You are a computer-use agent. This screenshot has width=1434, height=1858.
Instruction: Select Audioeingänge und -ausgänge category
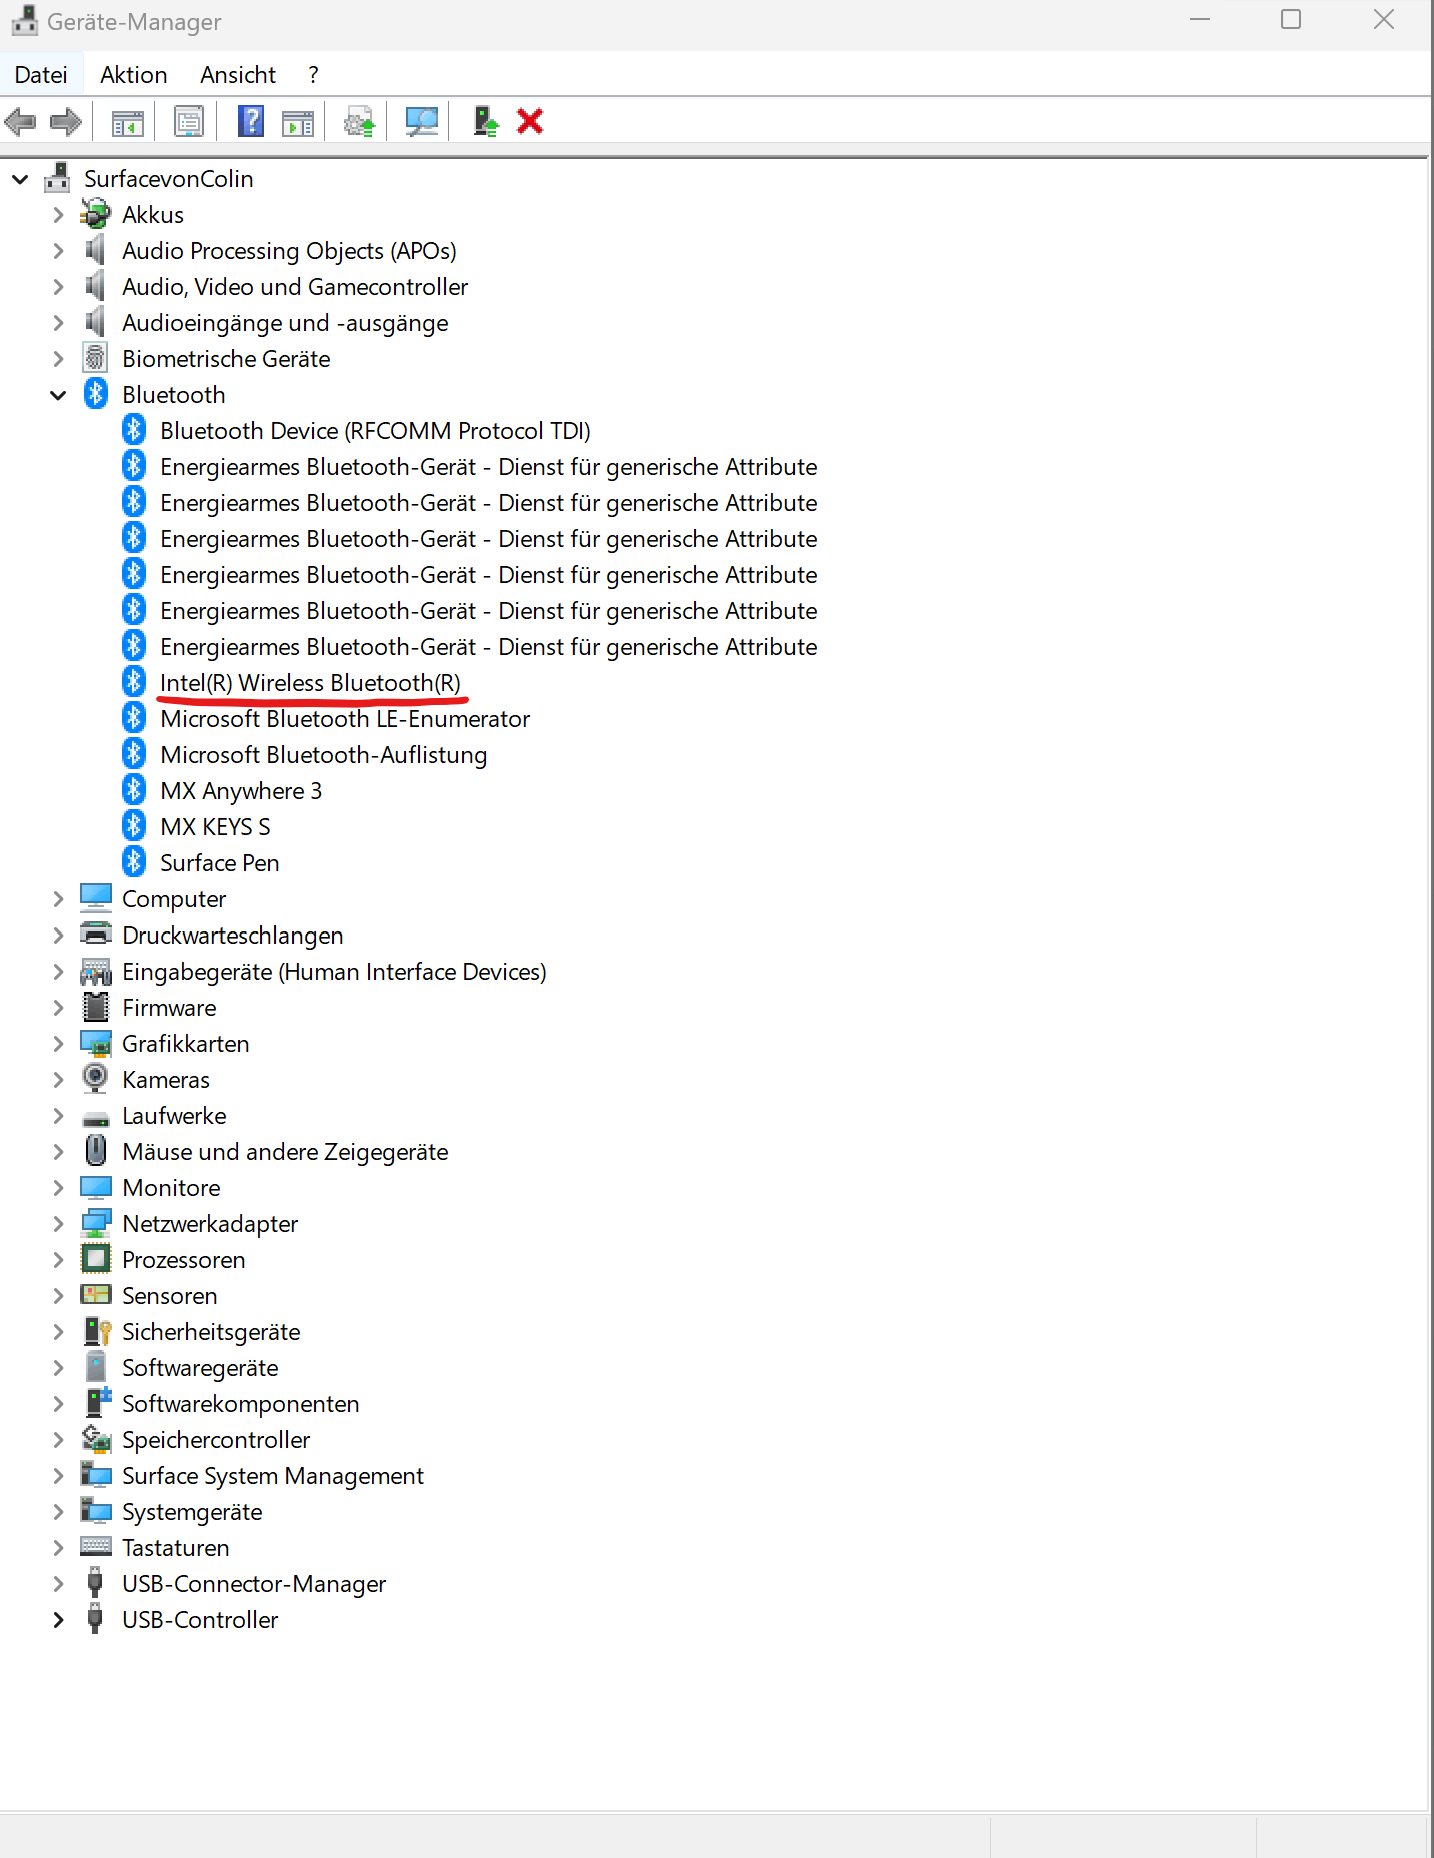pyautogui.click(x=285, y=323)
